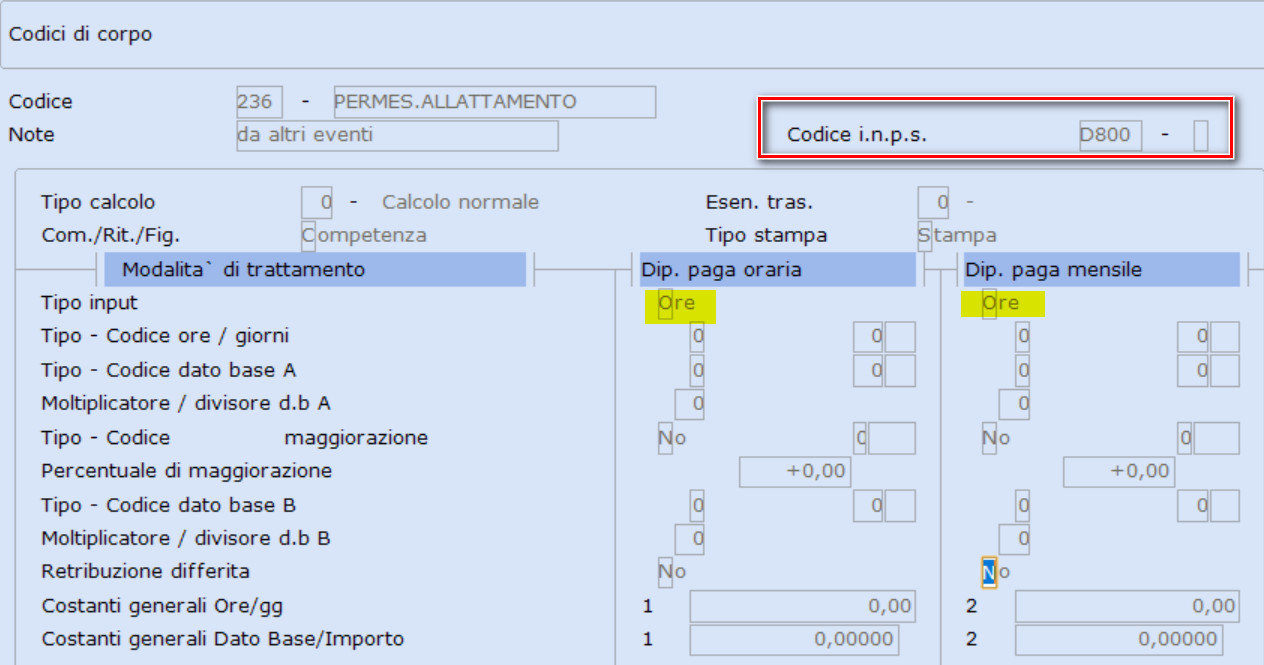Focus the Tipo stampa field showing Stampa
This screenshot has height=665, width=1264.
[925, 236]
